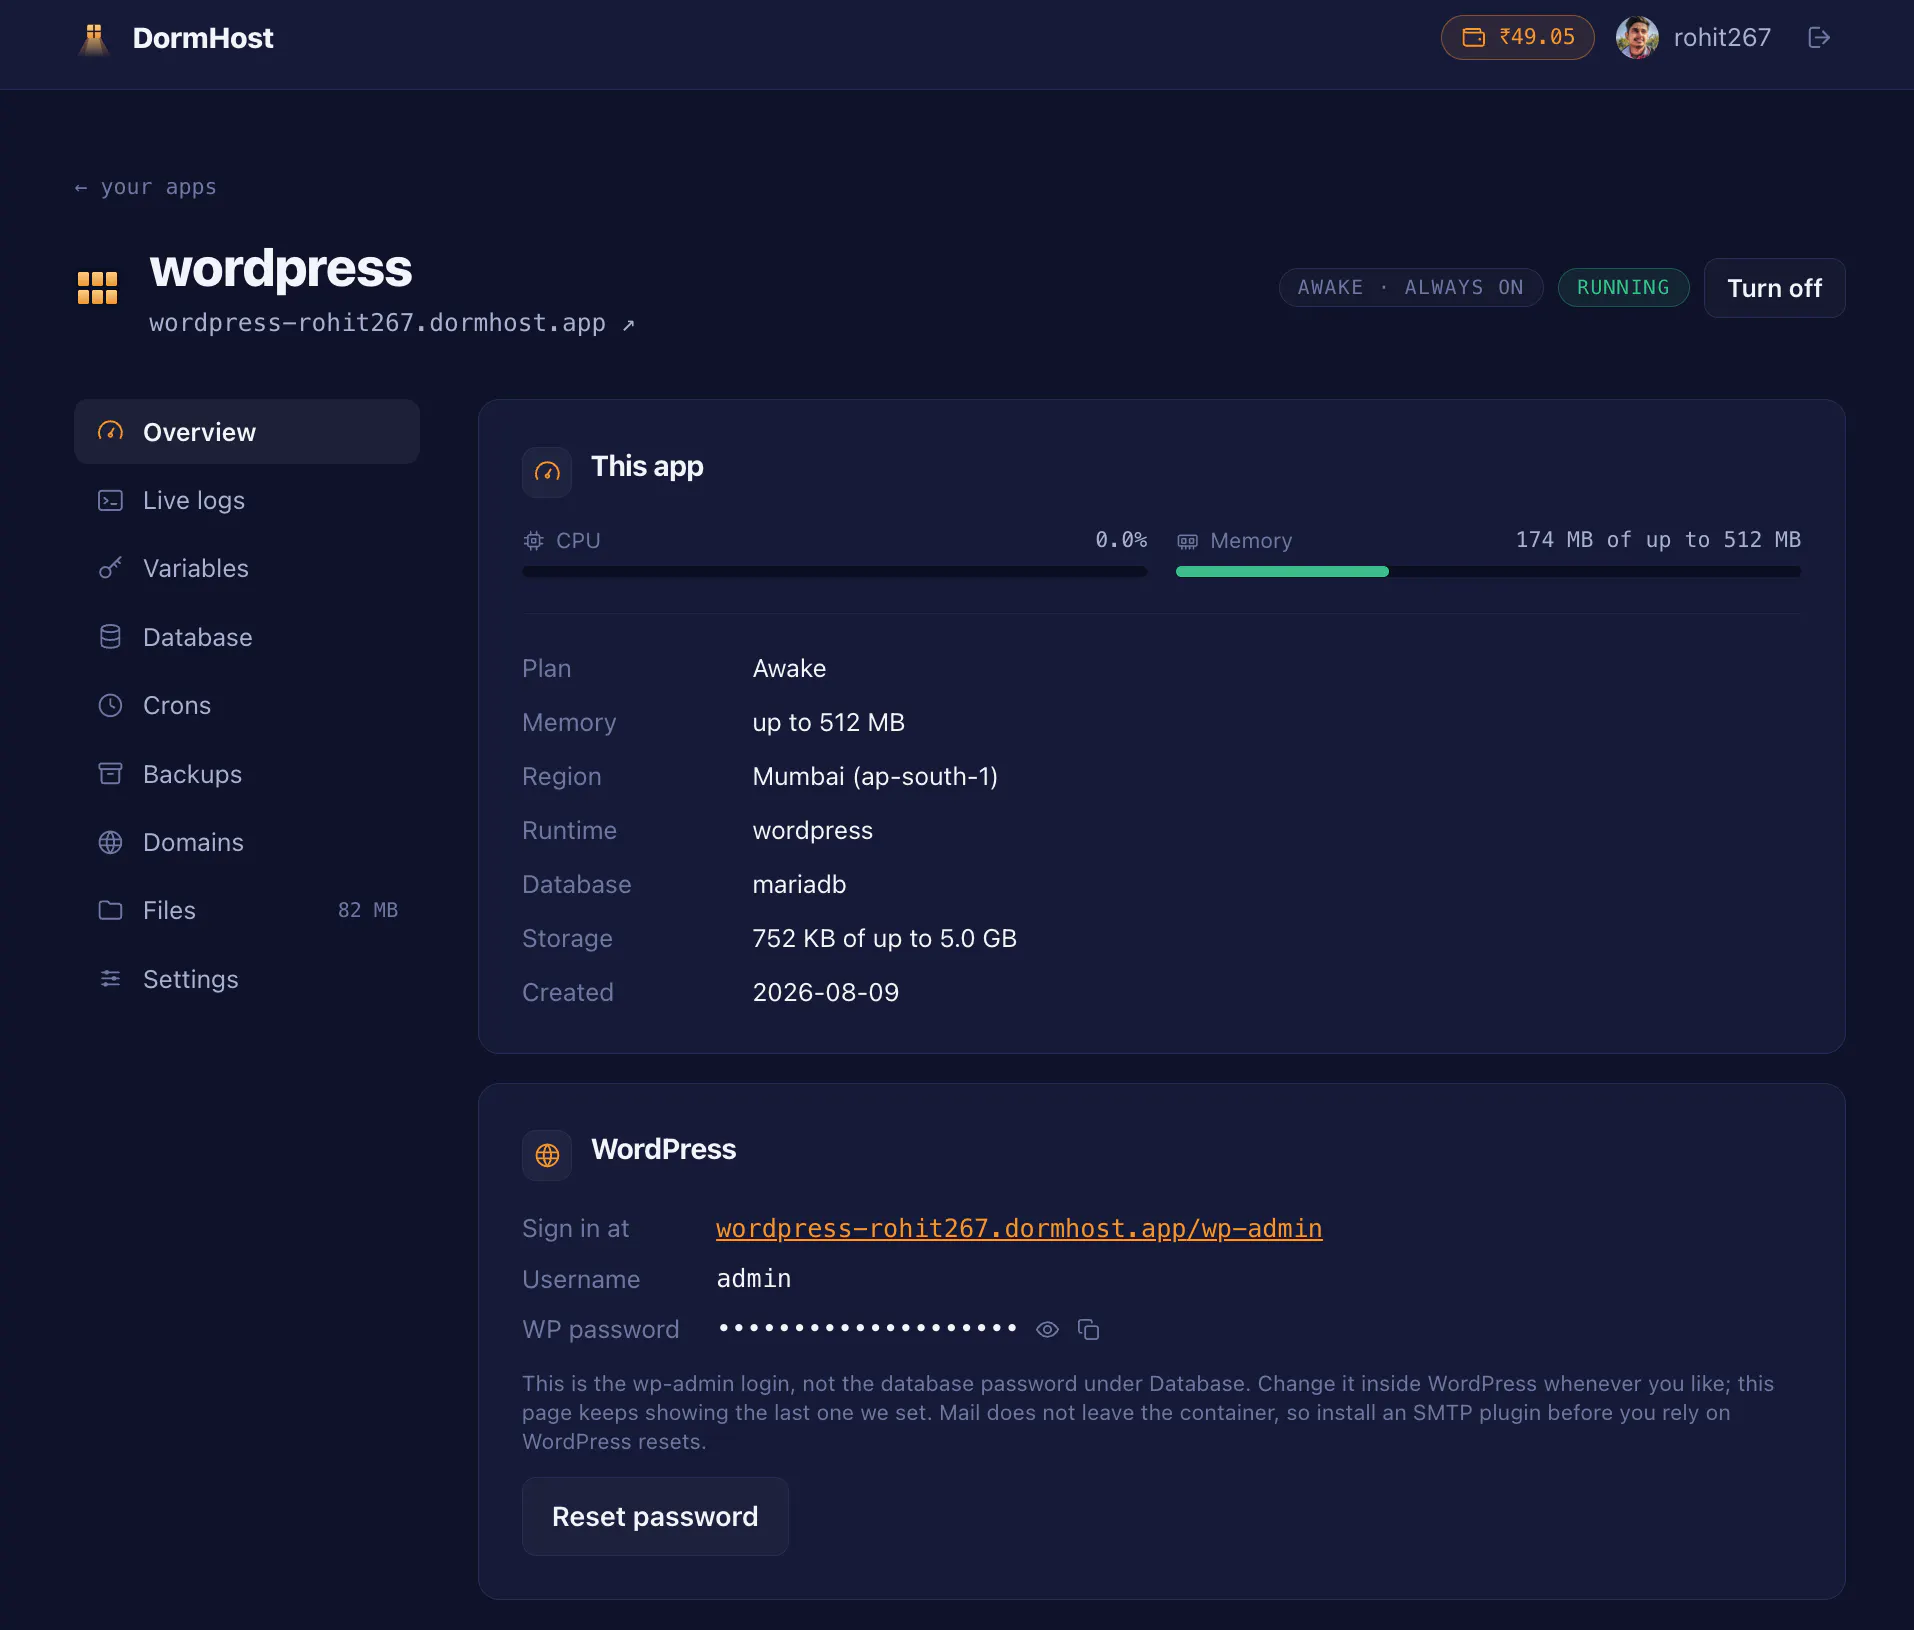Click the Variables key icon
The width and height of the screenshot is (1914, 1630).
coord(110,568)
